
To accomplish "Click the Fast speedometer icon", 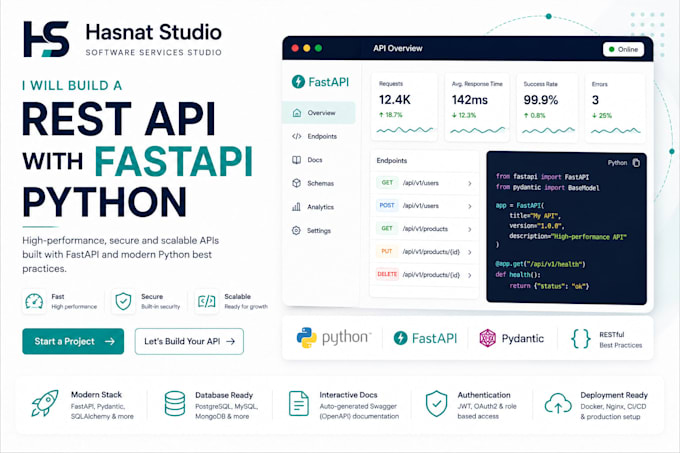I will (x=34, y=301).
